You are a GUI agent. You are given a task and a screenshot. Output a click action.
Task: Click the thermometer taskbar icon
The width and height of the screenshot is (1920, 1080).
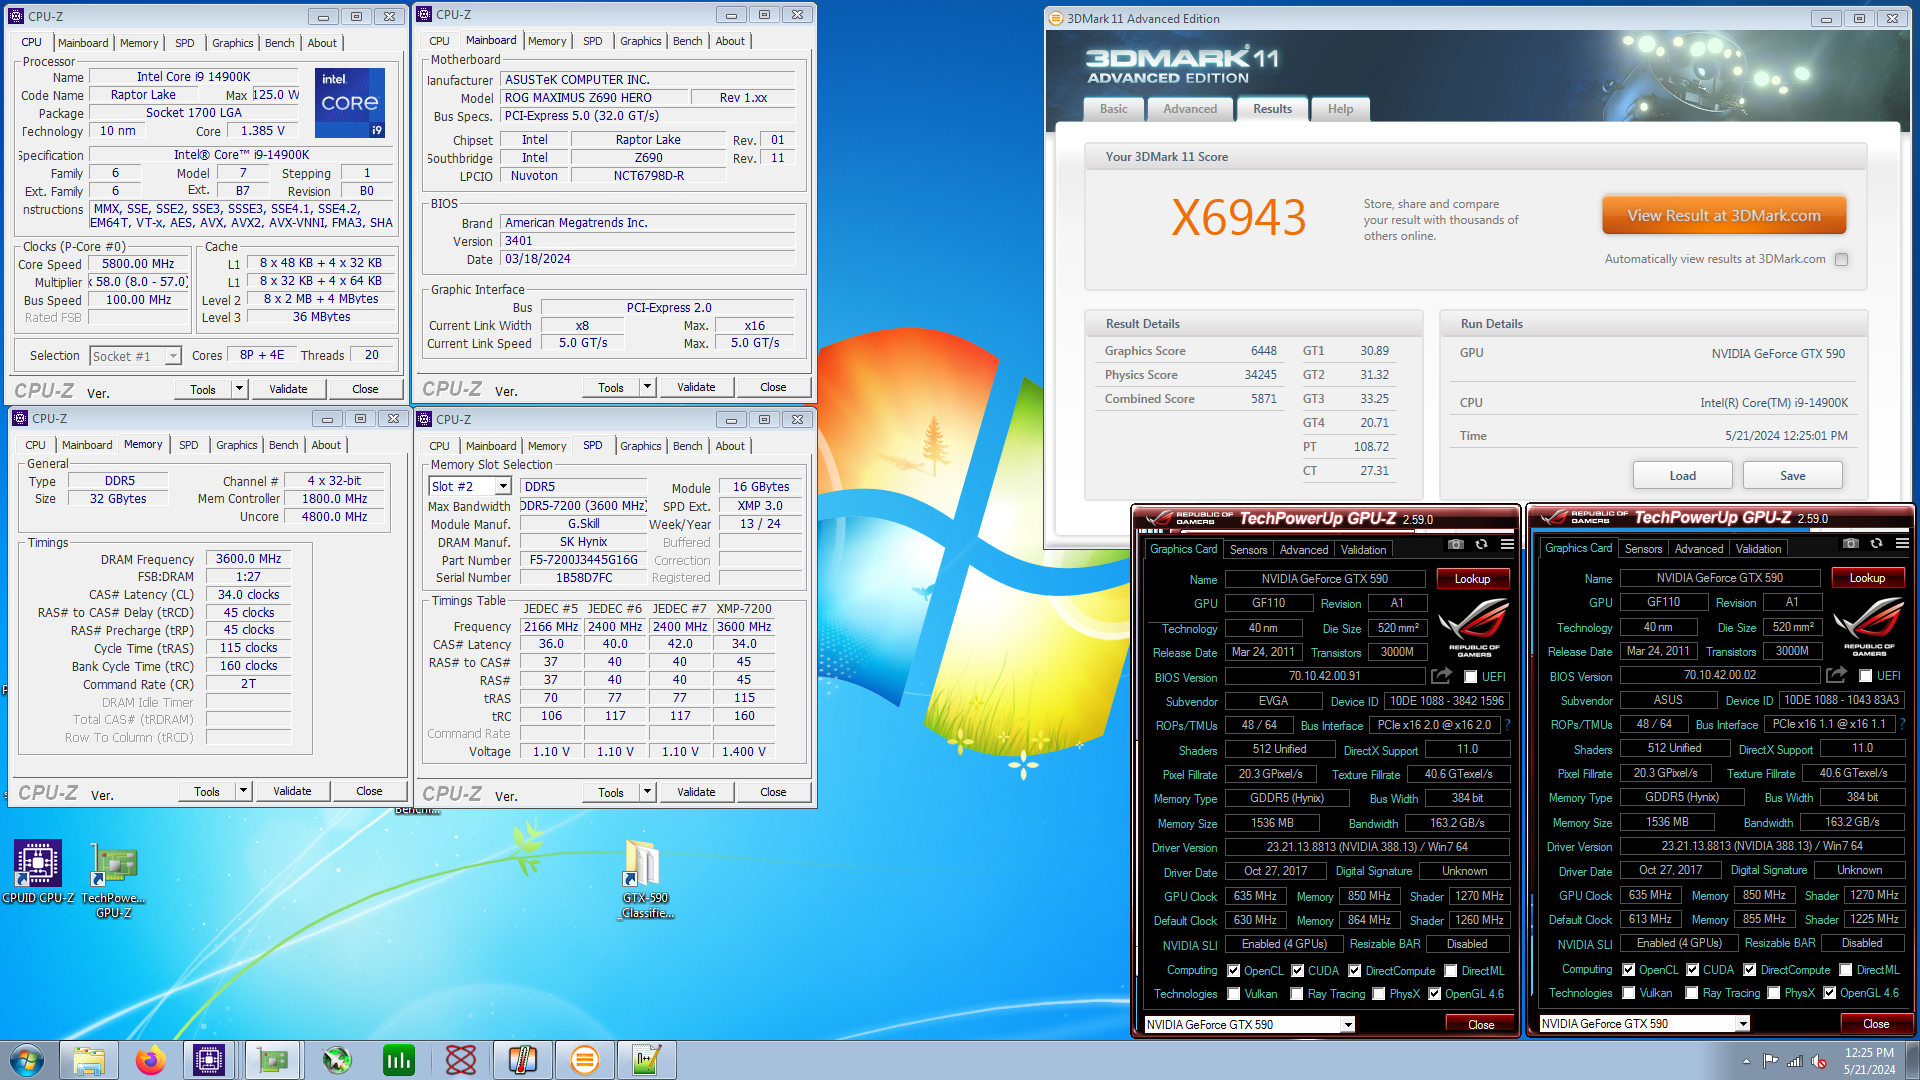(x=523, y=1060)
